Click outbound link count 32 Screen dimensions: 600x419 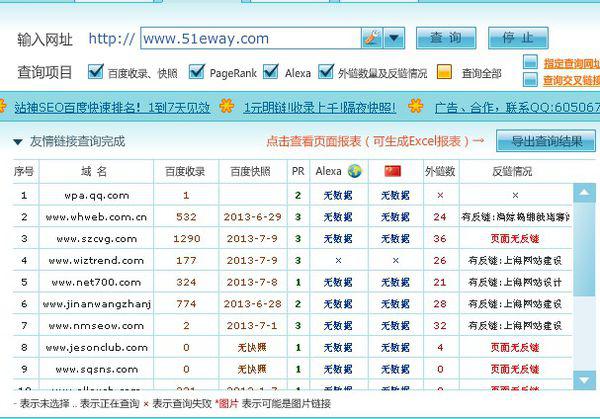pyautogui.click(x=440, y=326)
